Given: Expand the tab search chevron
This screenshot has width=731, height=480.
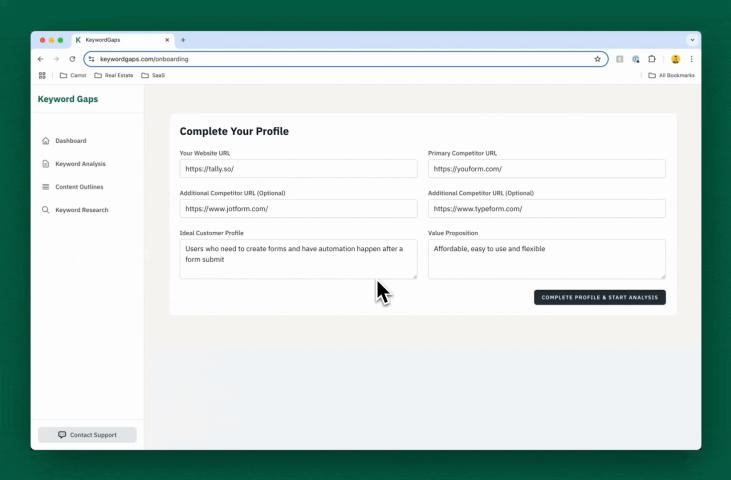Looking at the screenshot, I should pos(692,40).
